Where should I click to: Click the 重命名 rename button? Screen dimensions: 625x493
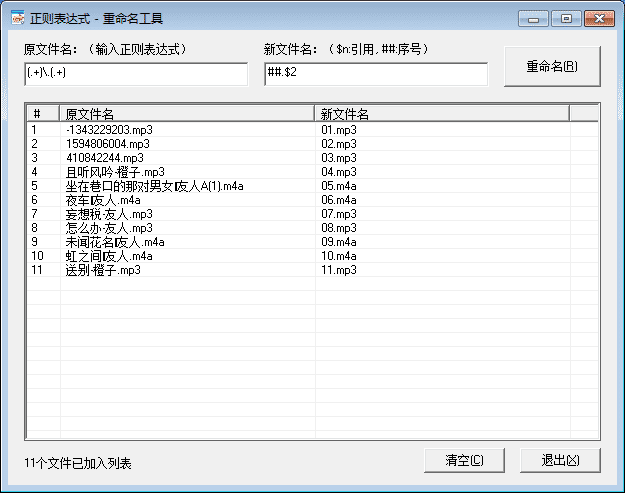(552, 67)
